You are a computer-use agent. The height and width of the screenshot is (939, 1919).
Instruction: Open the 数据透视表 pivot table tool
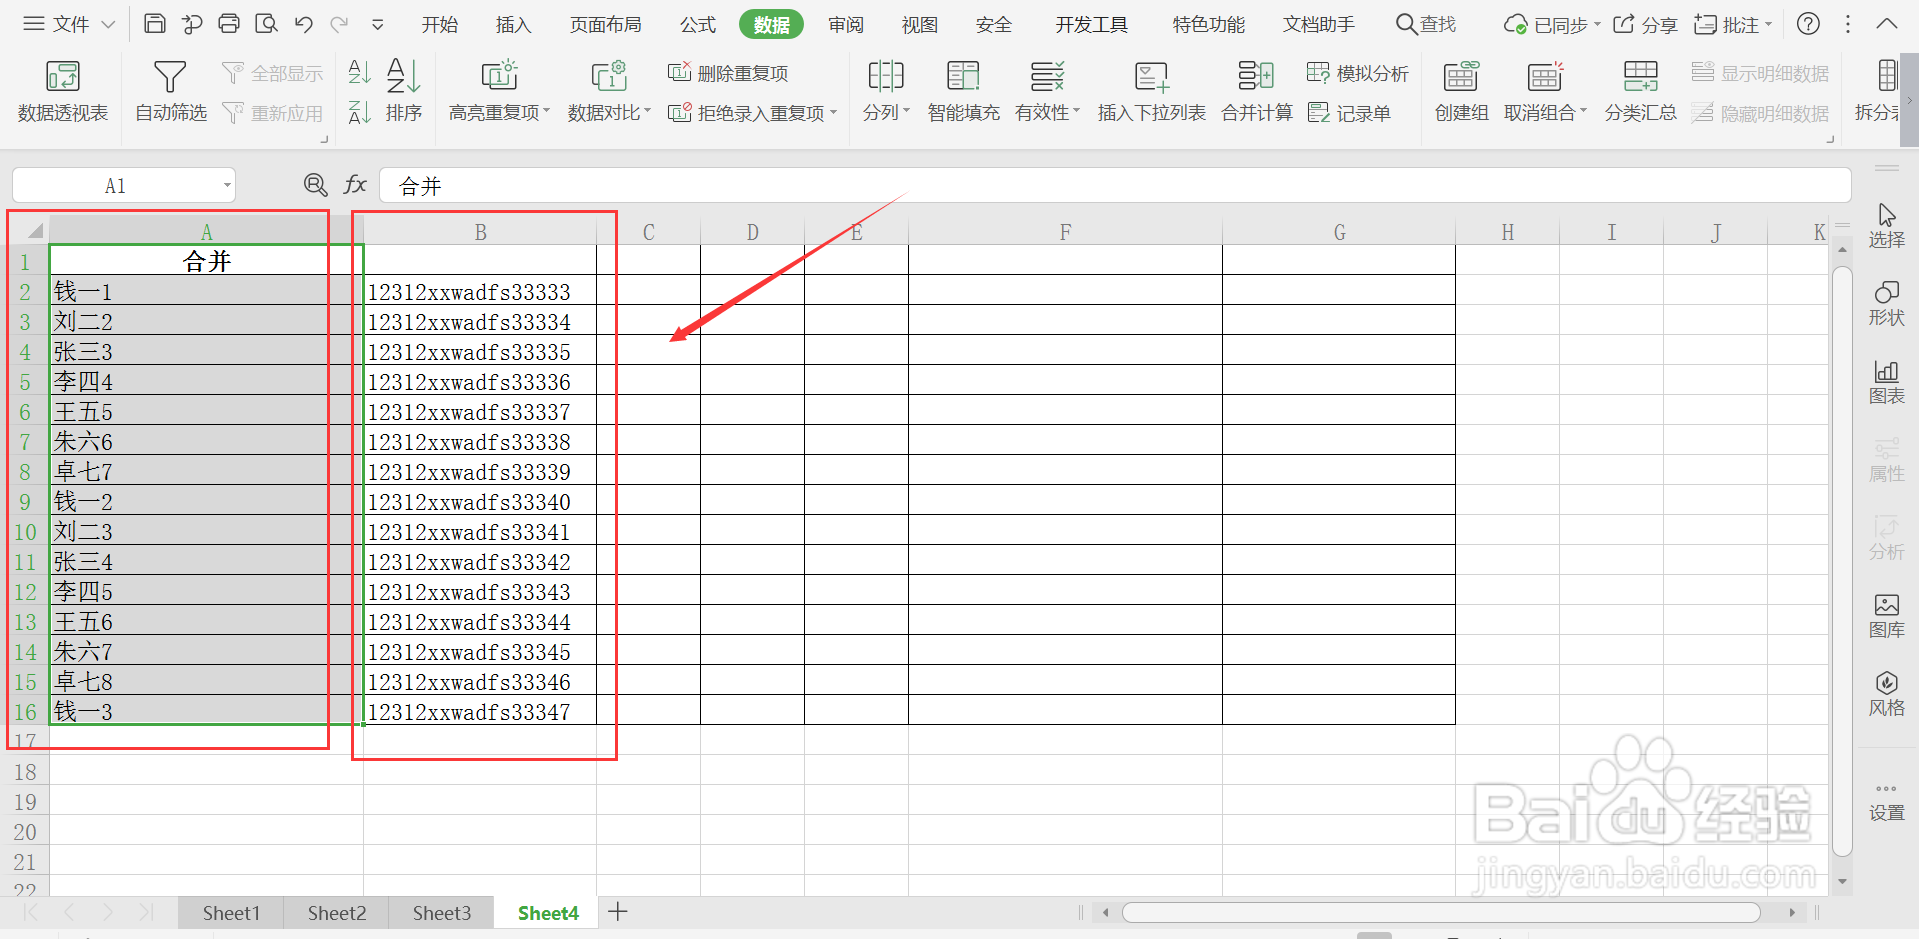point(63,91)
